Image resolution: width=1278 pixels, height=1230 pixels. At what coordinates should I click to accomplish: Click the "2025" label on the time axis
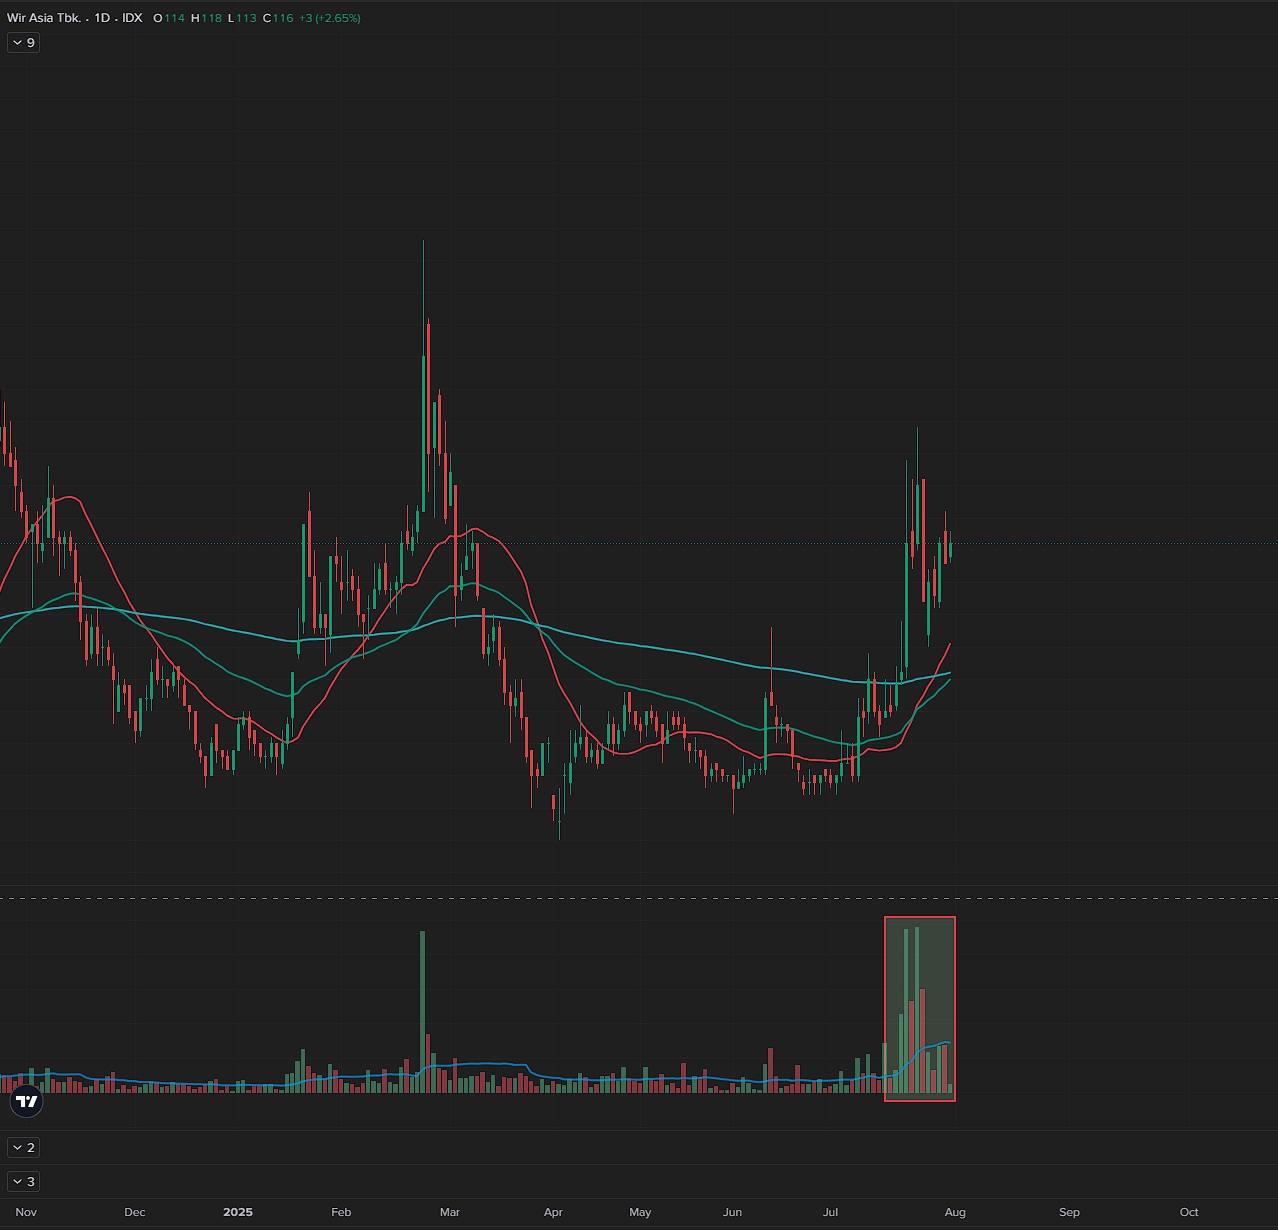click(x=238, y=1211)
